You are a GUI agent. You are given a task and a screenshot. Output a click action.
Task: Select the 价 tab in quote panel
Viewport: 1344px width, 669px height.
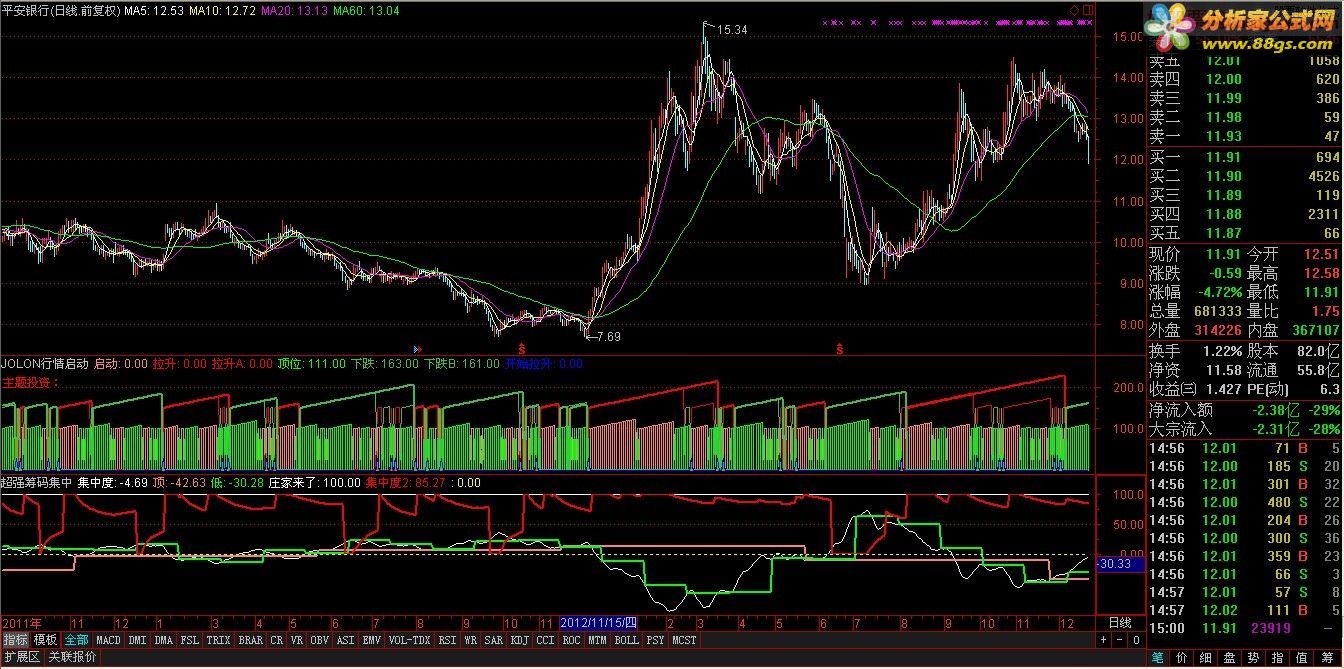[x=1182, y=658]
